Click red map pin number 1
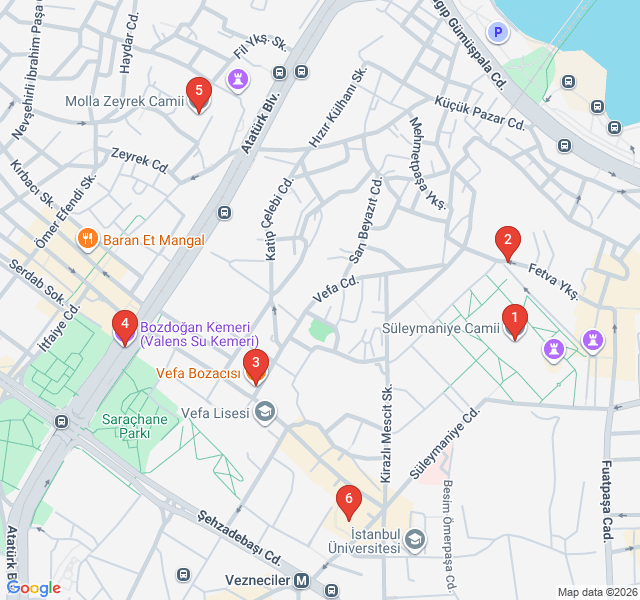The height and width of the screenshot is (600, 640). [515, 322]
